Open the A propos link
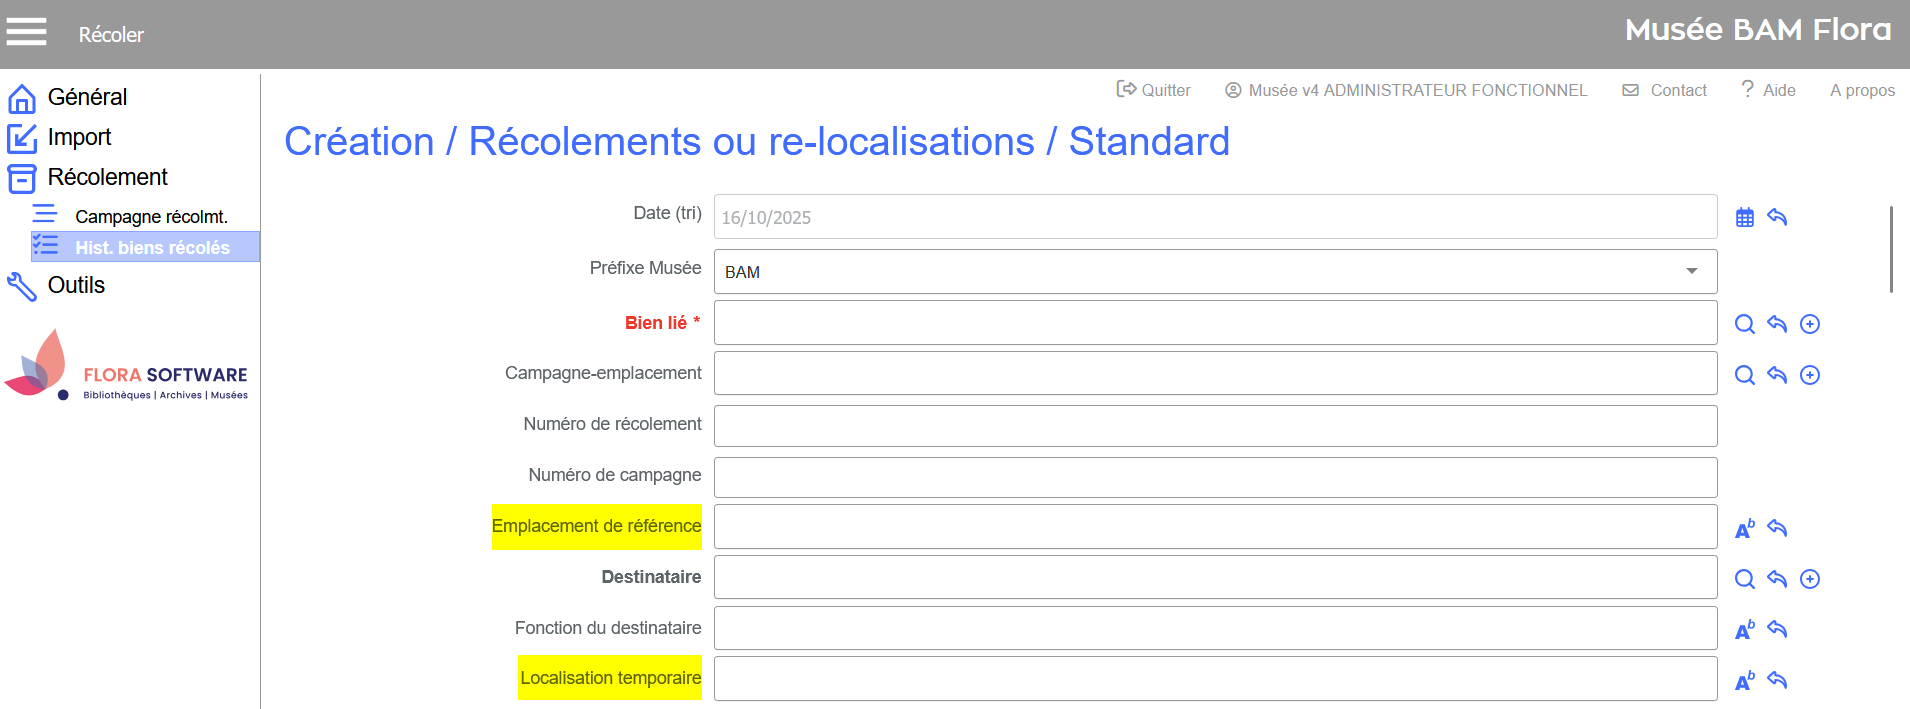This screenshot has width=1910, height=709. 1862,90
